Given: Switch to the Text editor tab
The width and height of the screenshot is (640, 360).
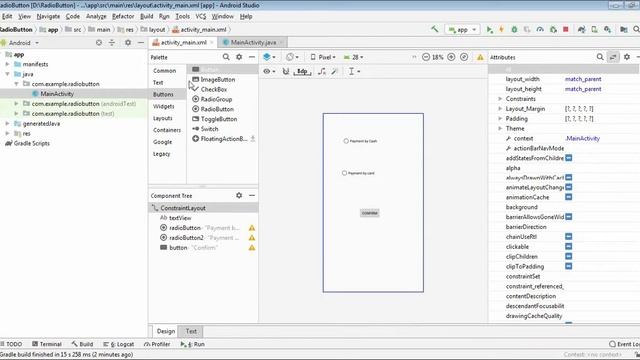Looking at the screenshot, I should tap(191, 331).
